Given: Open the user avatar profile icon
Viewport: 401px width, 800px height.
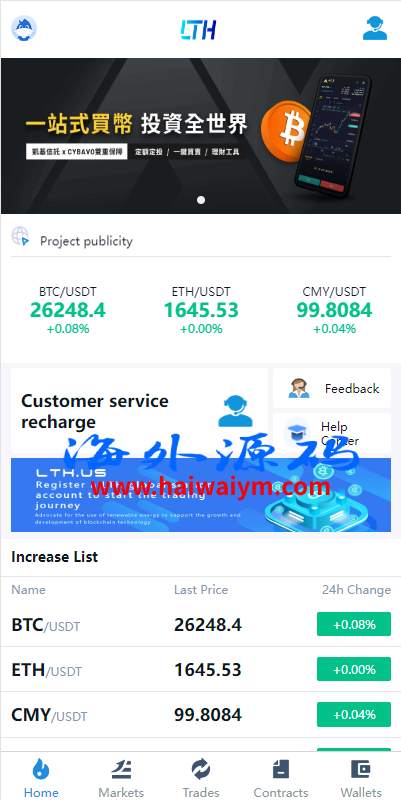Looking at the screenshot, I should click(x=24, y=29).
